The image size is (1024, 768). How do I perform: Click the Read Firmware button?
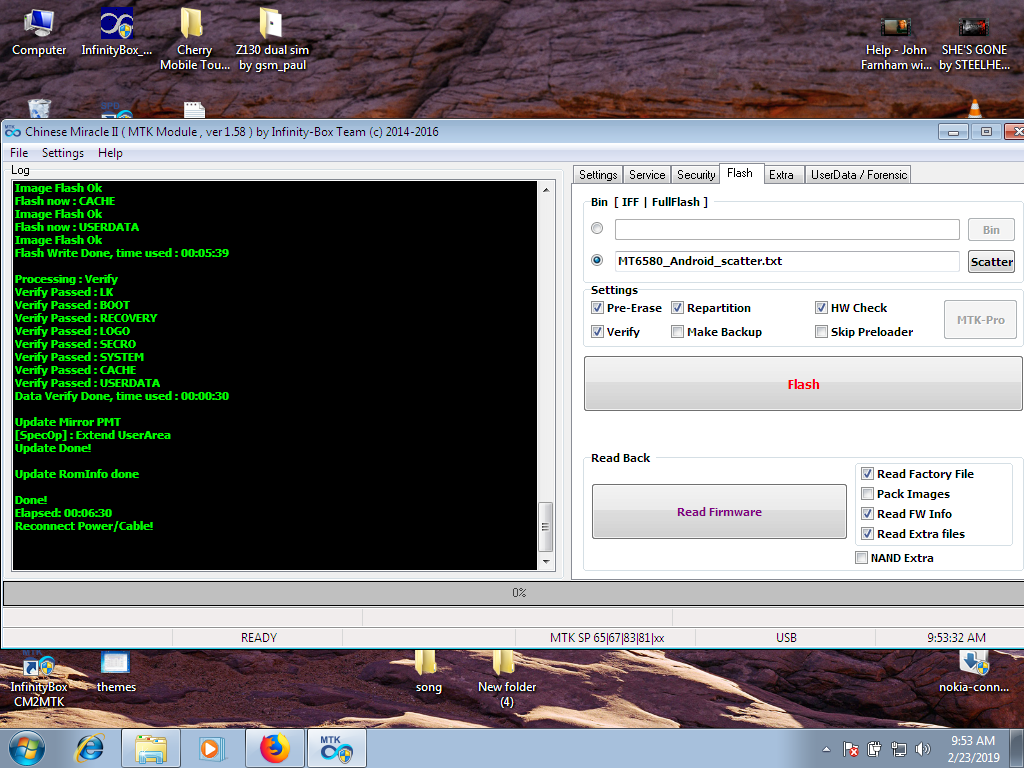[x=719, y=511]
